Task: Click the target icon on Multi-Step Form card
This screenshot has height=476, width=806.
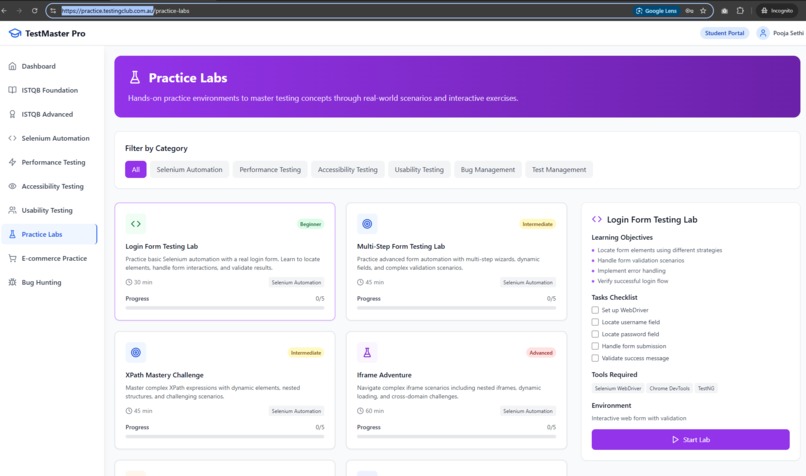Action: [x=367, y=224]
